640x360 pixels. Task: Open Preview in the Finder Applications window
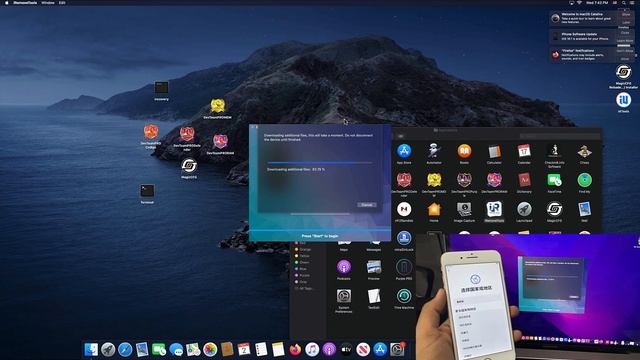[x=373, y=267]
